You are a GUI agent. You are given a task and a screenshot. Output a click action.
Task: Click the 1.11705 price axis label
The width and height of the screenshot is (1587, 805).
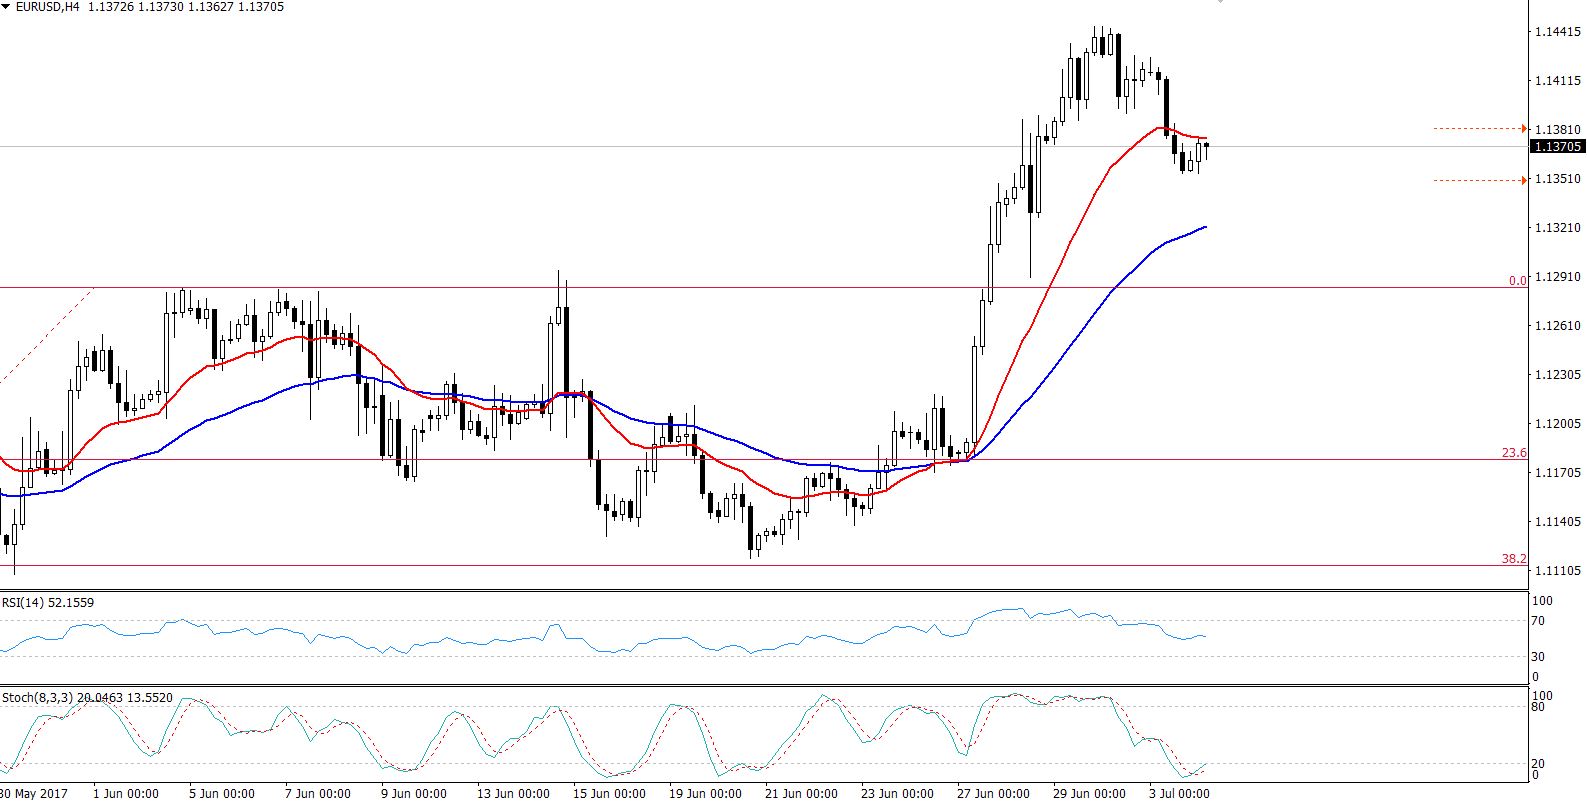pyautogui.click(x=1558, y=473)
